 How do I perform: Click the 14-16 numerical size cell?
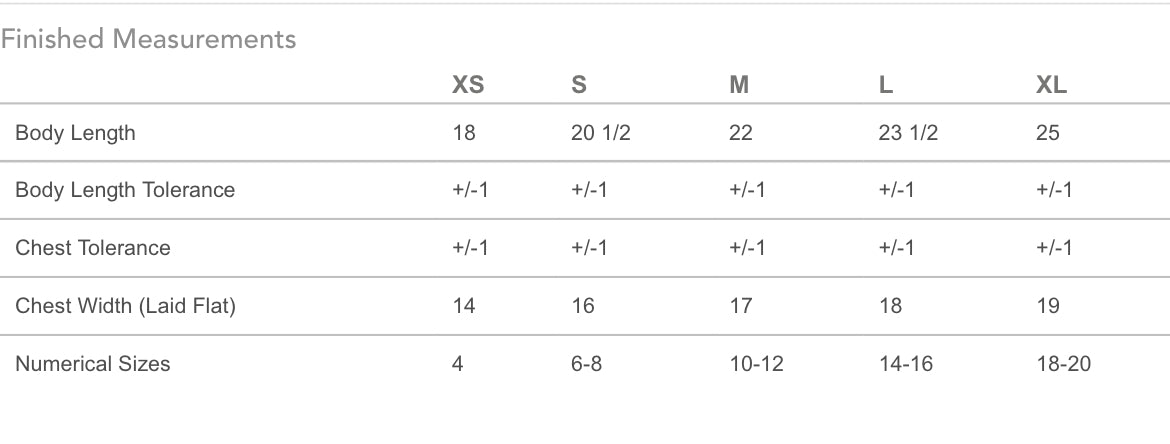click(x=906, y=364)
